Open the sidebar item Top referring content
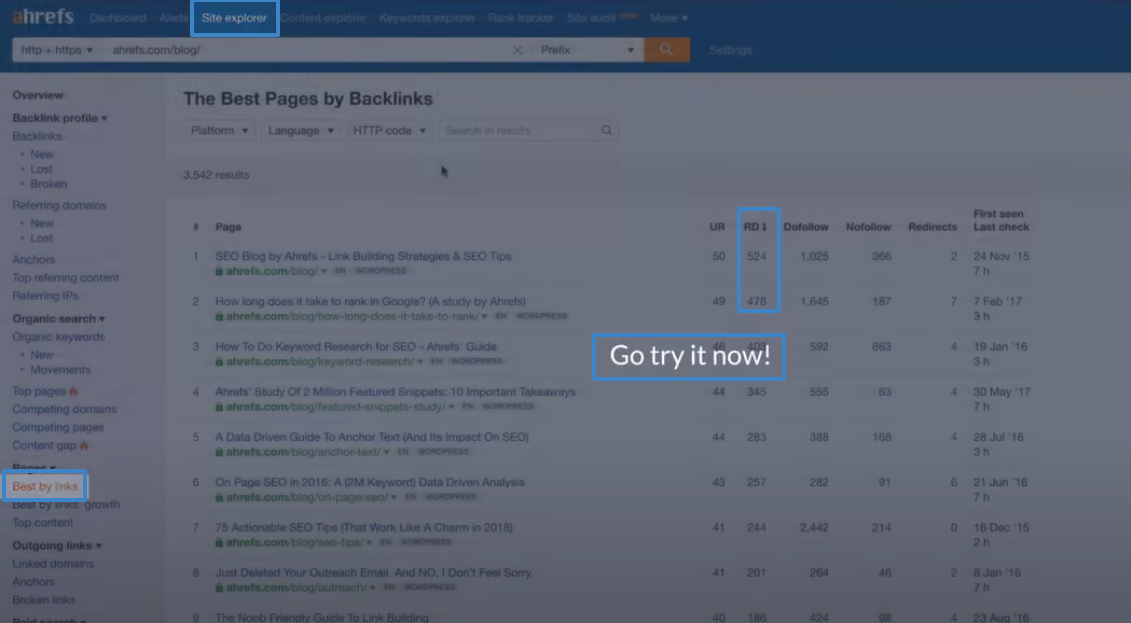The height and width of the screenshot is (623, 1131). [x=66, y=278]
